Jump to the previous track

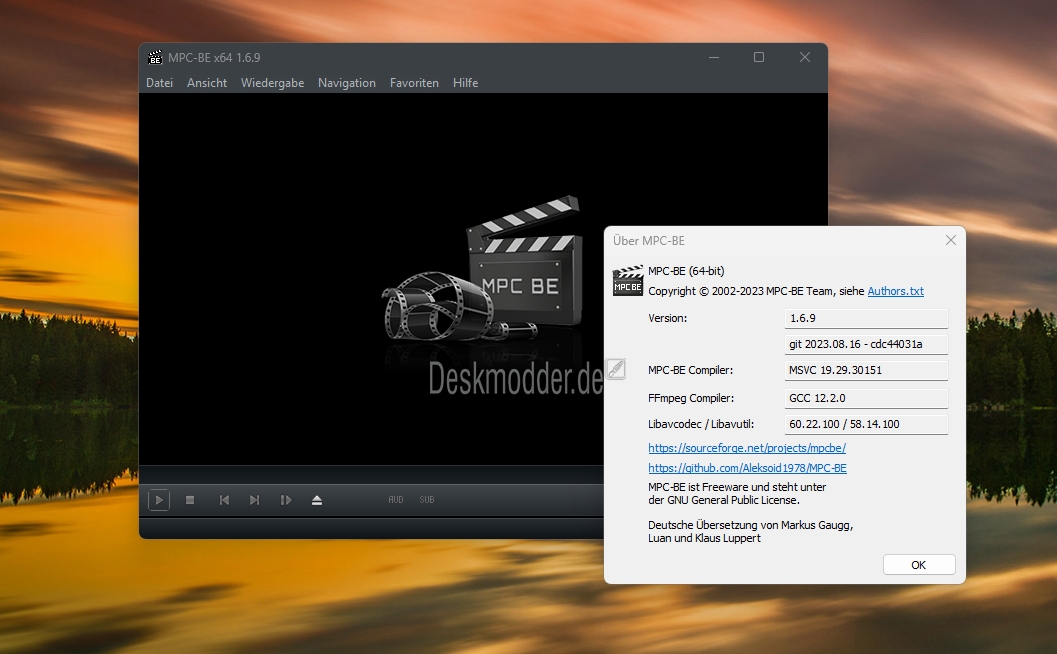(x=224, y=500)
